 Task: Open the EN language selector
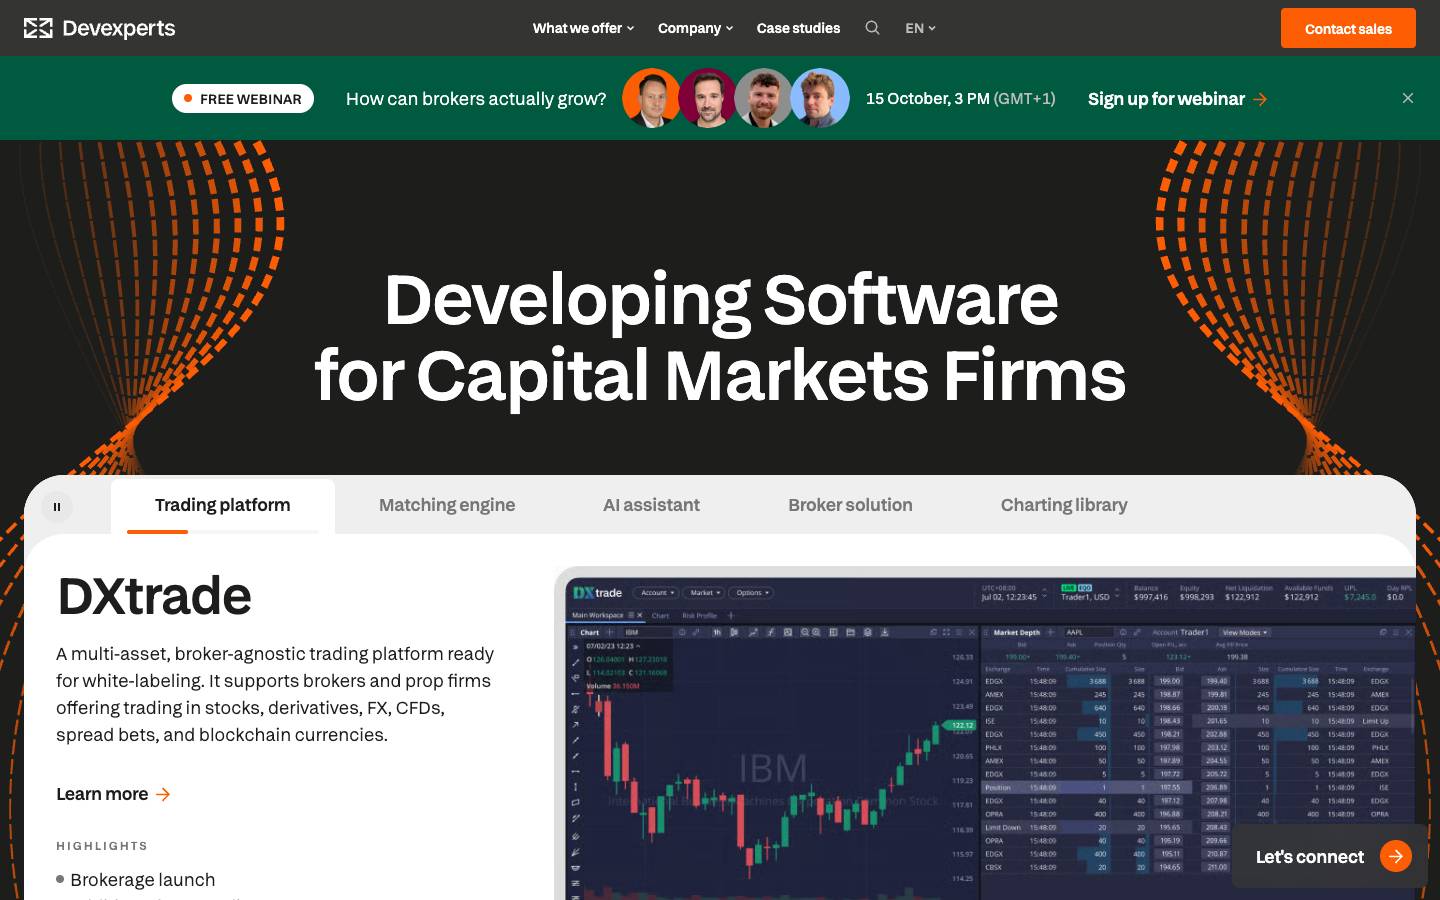[x=920, y=28]
